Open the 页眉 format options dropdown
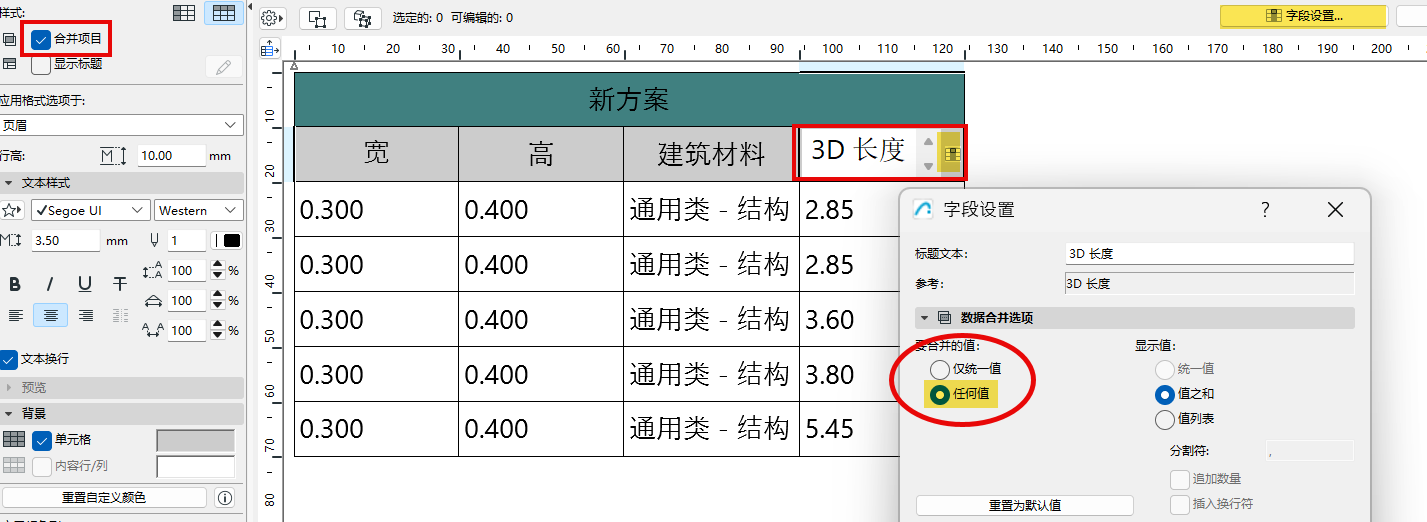The height and width of the screenshot is (522, 1427). tap(121, 125)
